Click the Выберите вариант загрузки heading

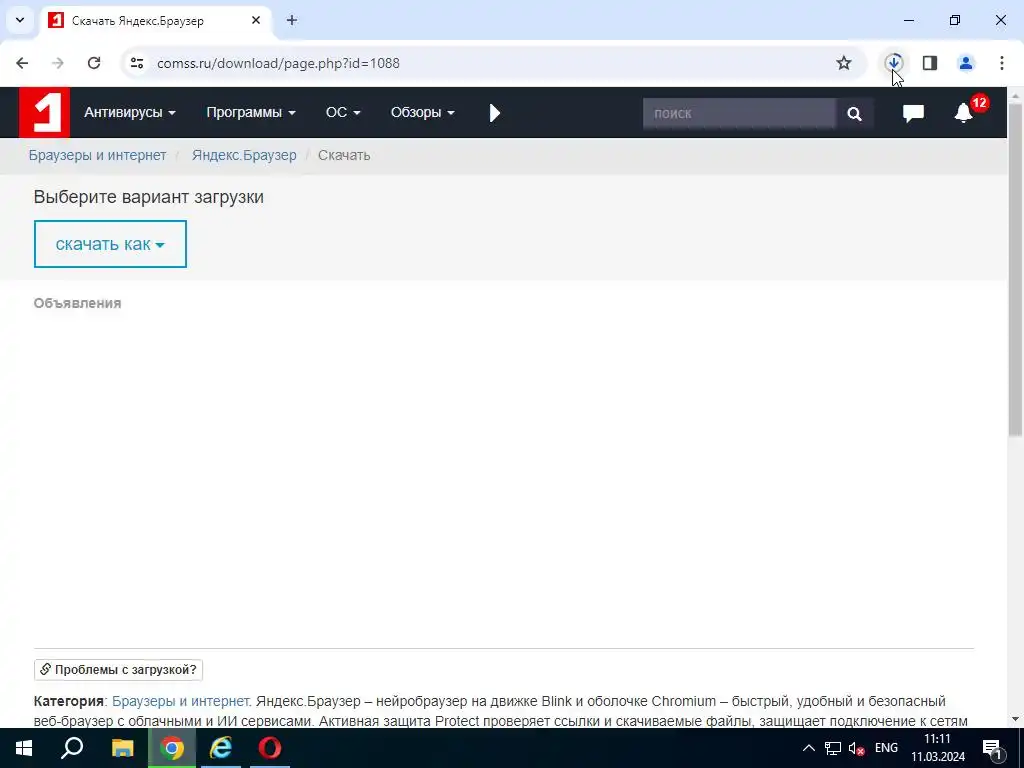149,197
